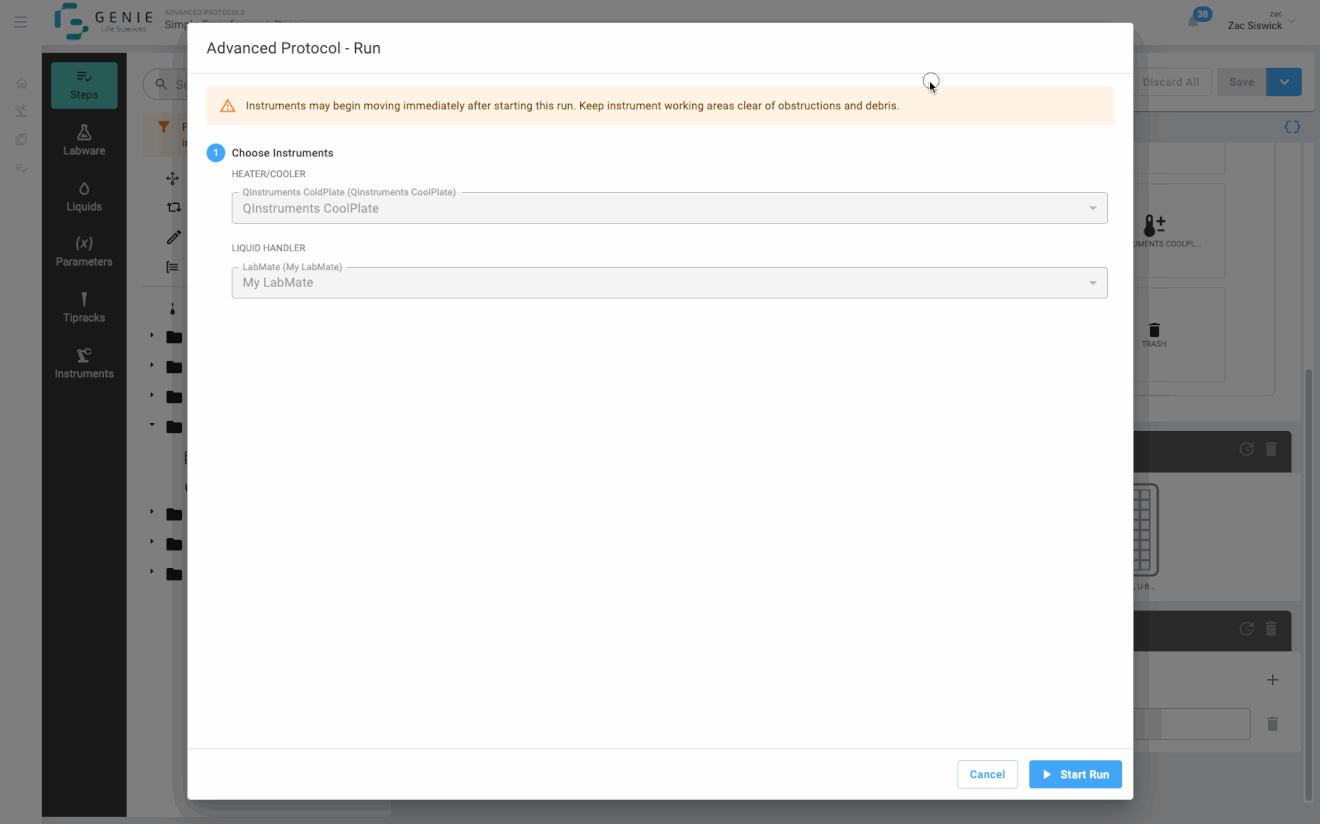Click the Genie Life Sciences logo
Screen dimensions: 1320x824
103,21
